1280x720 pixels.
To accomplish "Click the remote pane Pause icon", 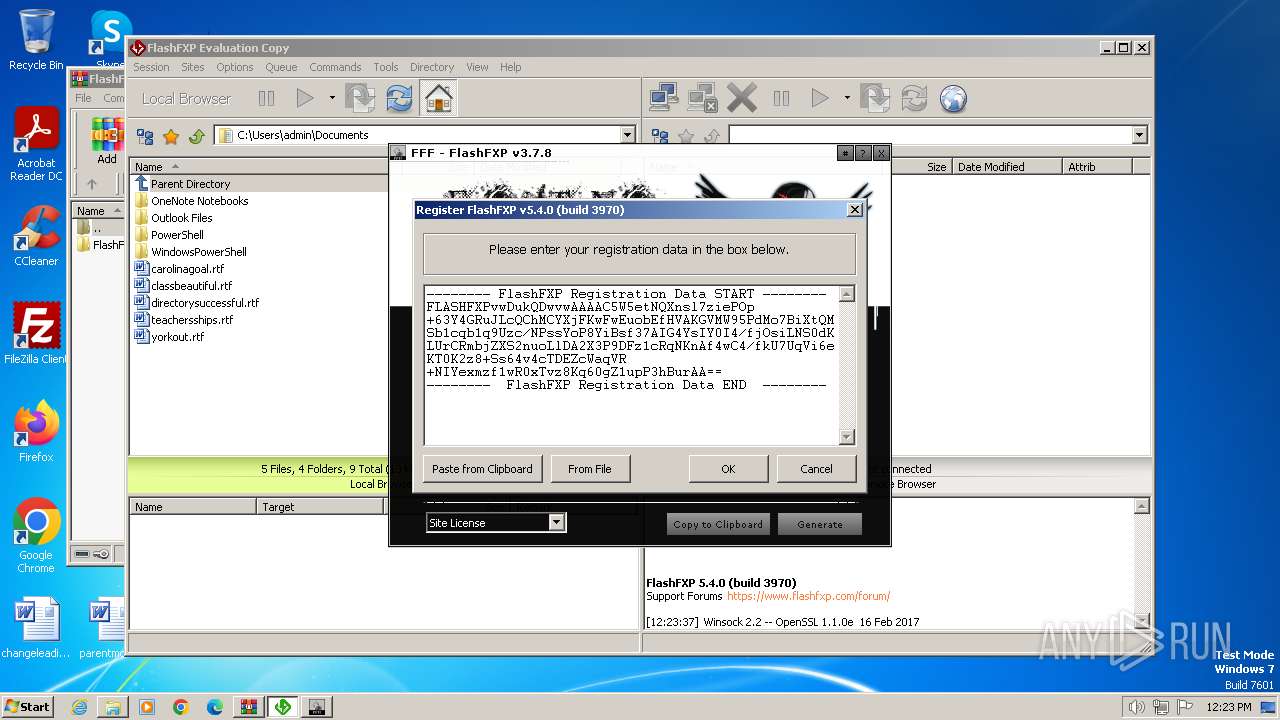I will point(782,98).
